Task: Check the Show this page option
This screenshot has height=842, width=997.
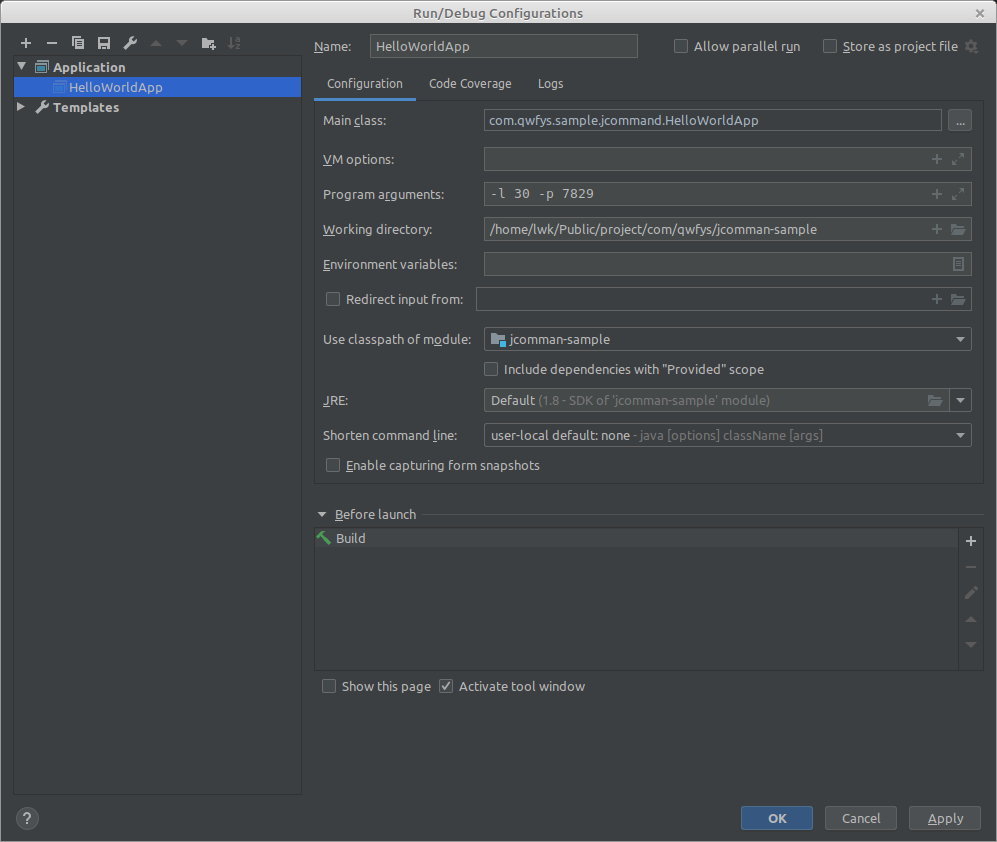Action: pyautogui.click(x=329, y=686)
